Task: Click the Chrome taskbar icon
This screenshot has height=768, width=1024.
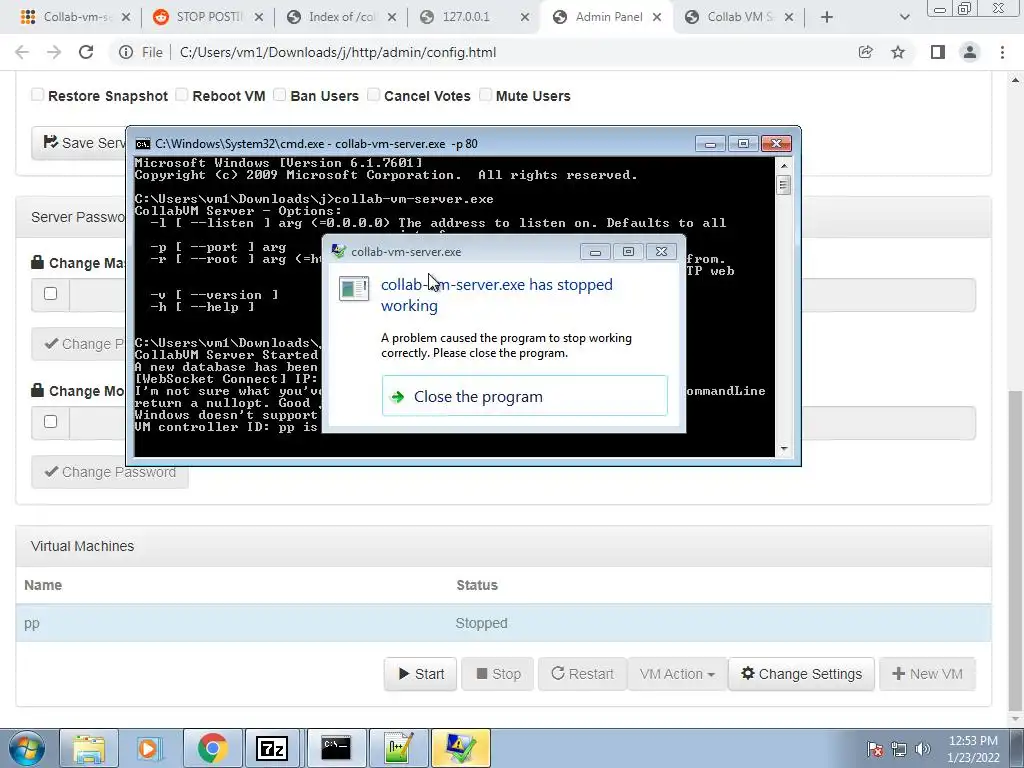Action: click(x=212, y=748)
